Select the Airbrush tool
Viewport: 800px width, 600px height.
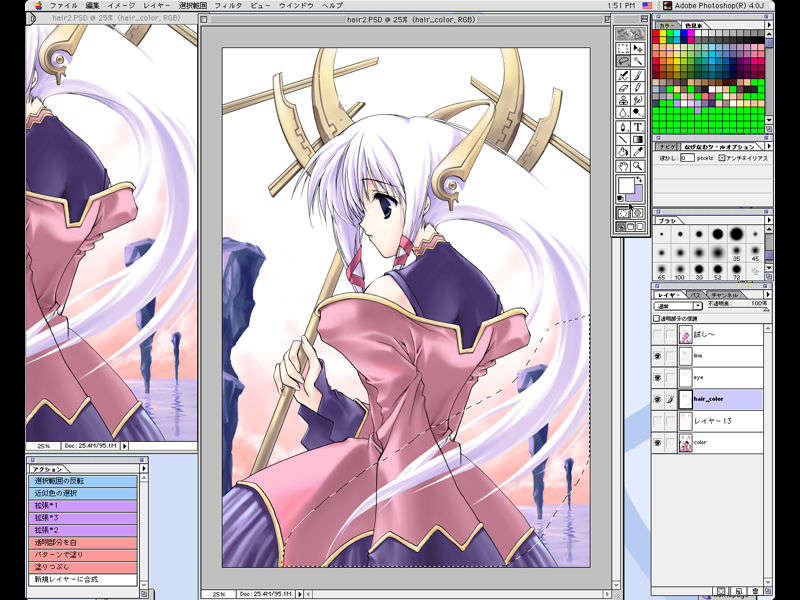pos(622,76)
